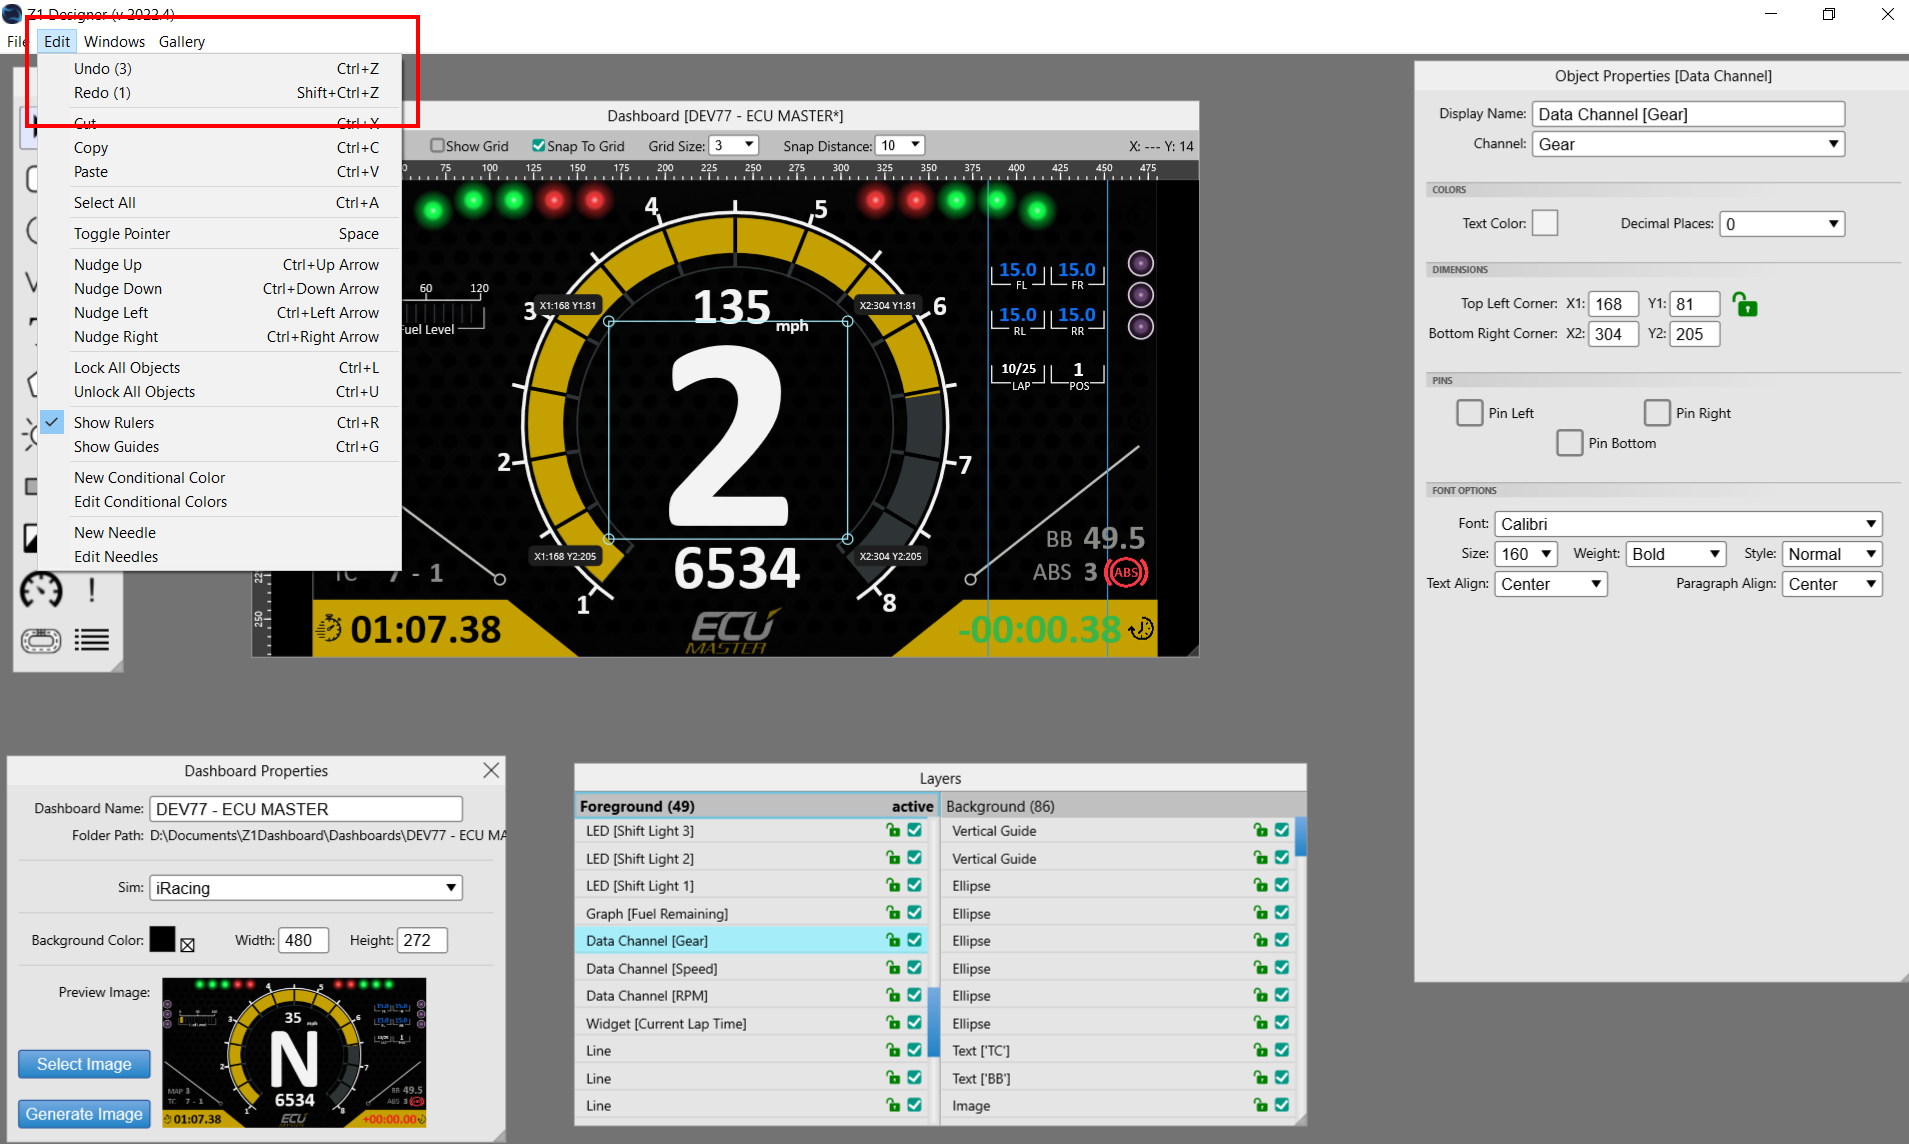The image size is (1909, 1144).
Task: Open the Text Align dropdown showing Center
Action: (1551, 584)
